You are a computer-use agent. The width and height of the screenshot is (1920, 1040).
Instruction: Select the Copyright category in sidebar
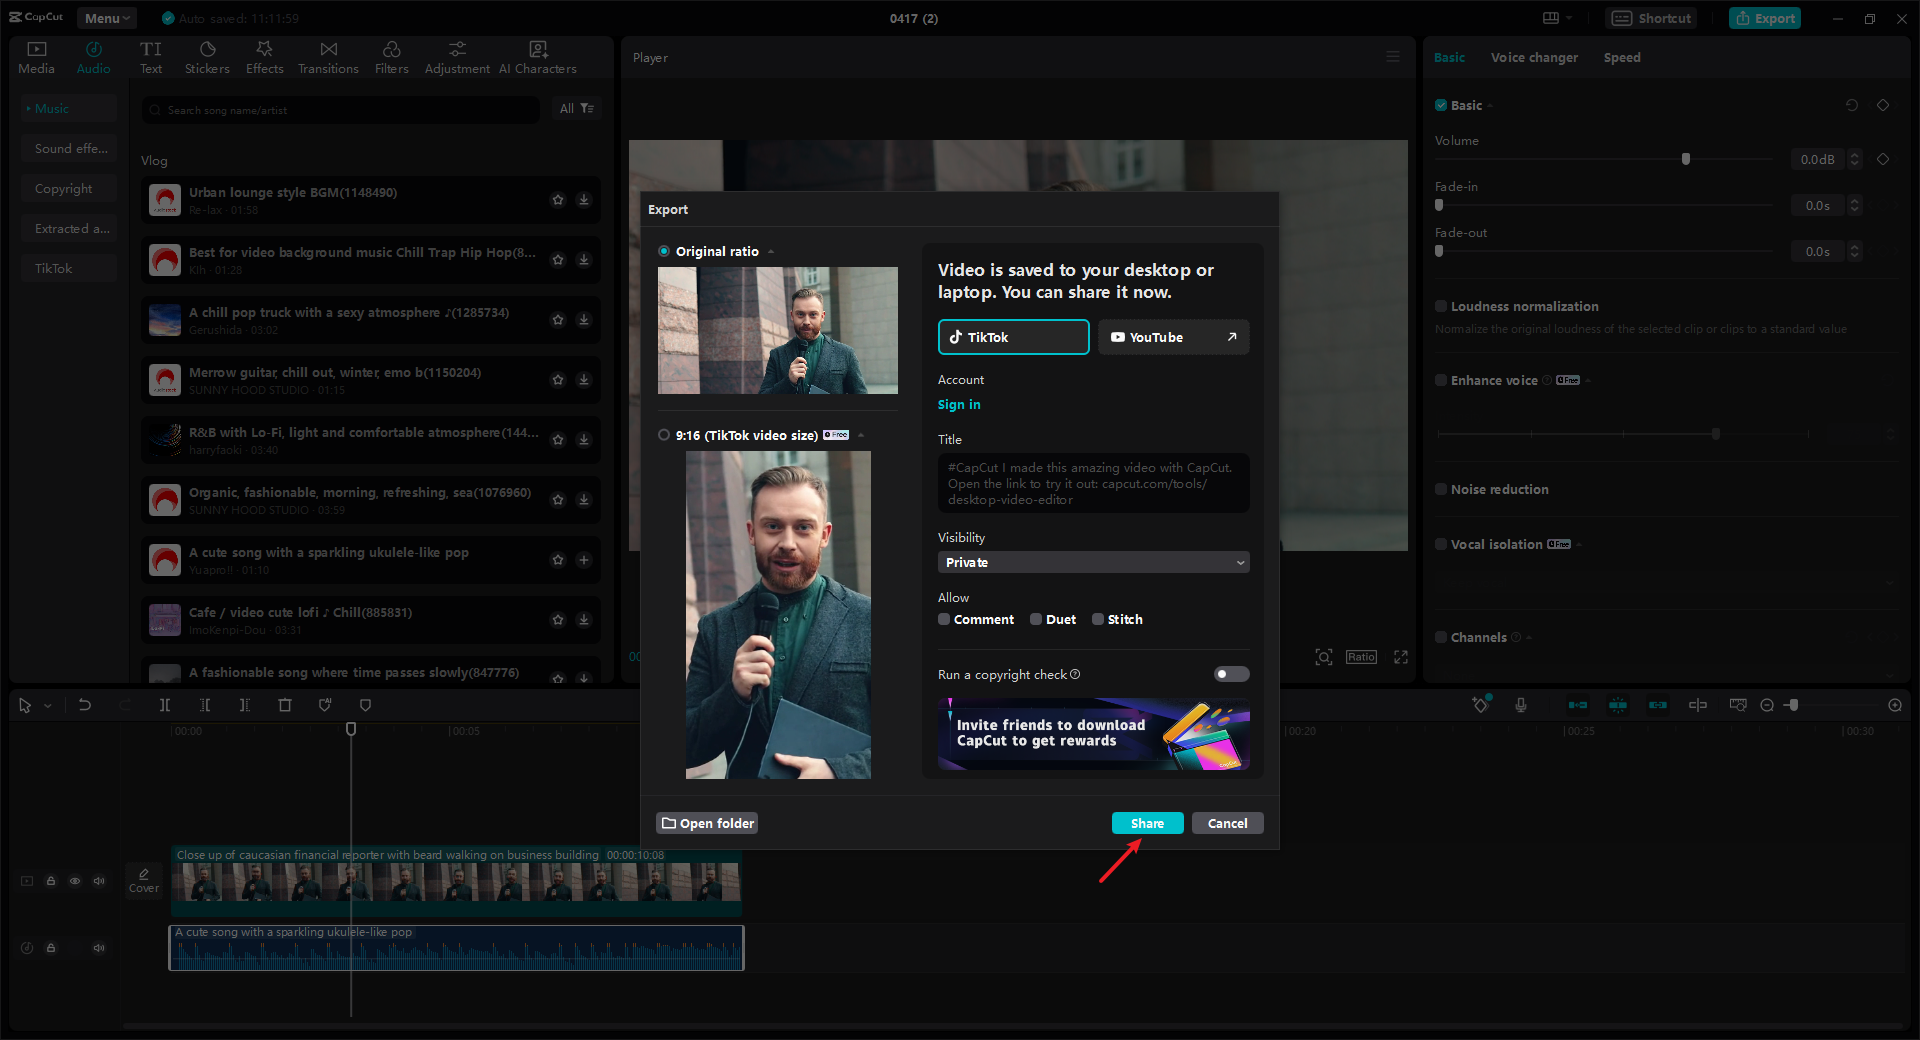(70, 188)
